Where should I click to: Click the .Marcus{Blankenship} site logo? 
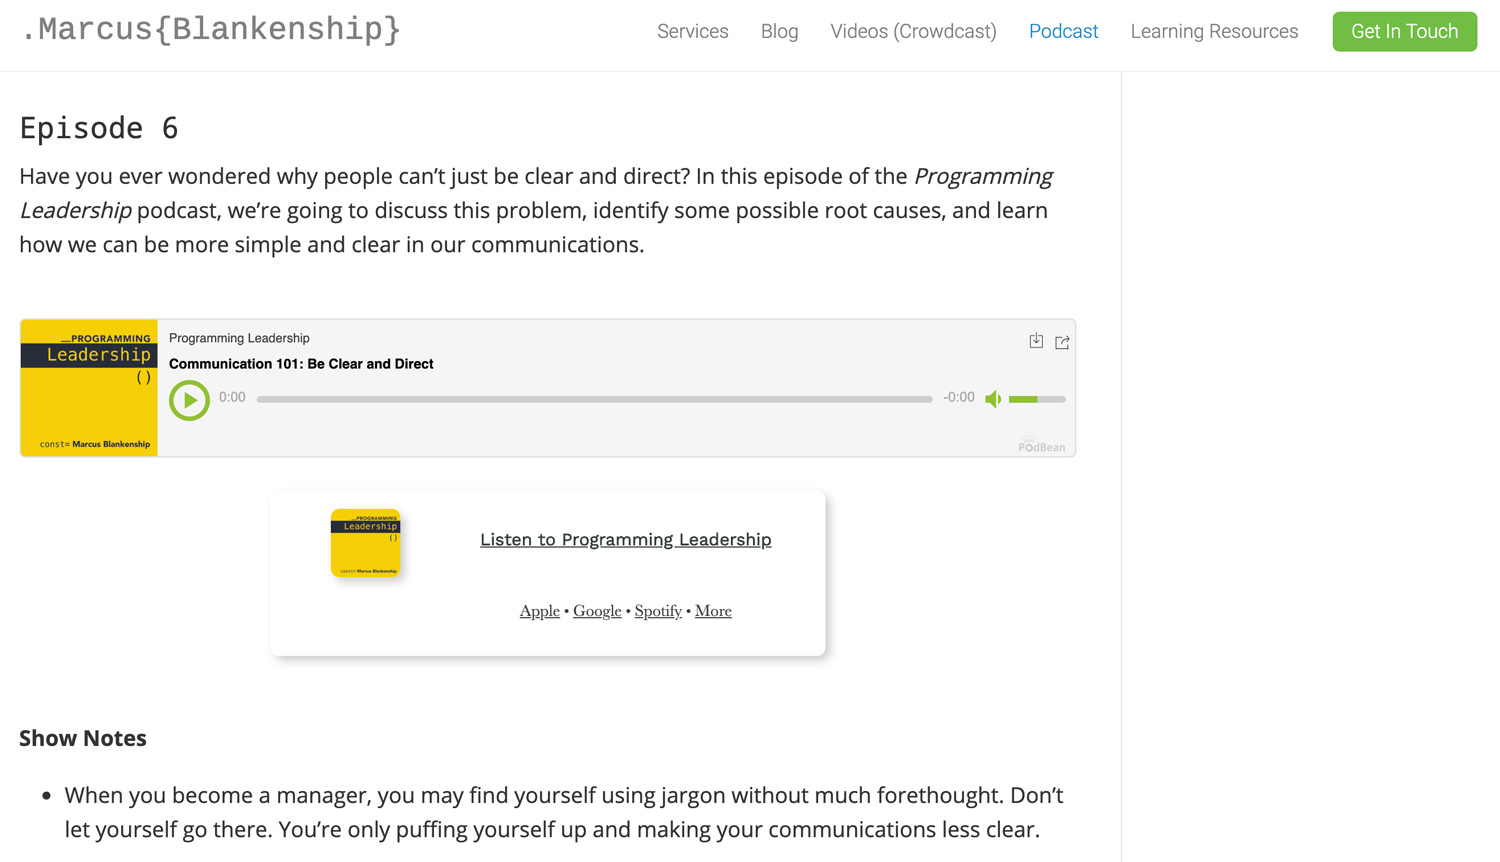click(x=211, y=30)
